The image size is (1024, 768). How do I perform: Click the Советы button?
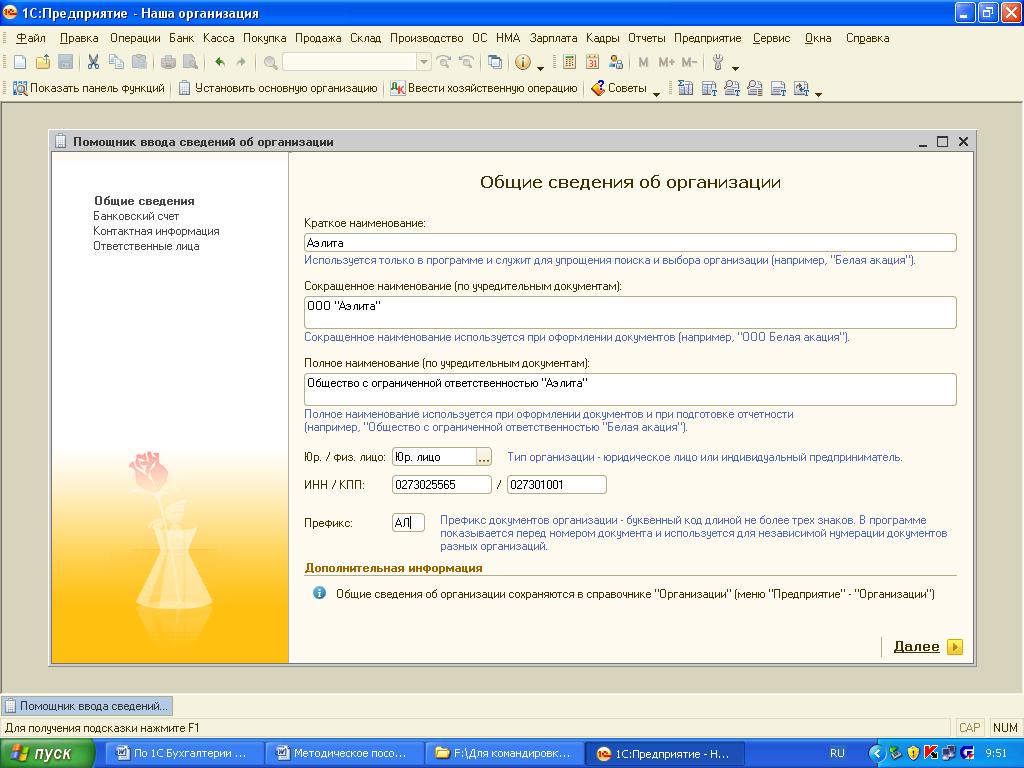click(619, 88)
